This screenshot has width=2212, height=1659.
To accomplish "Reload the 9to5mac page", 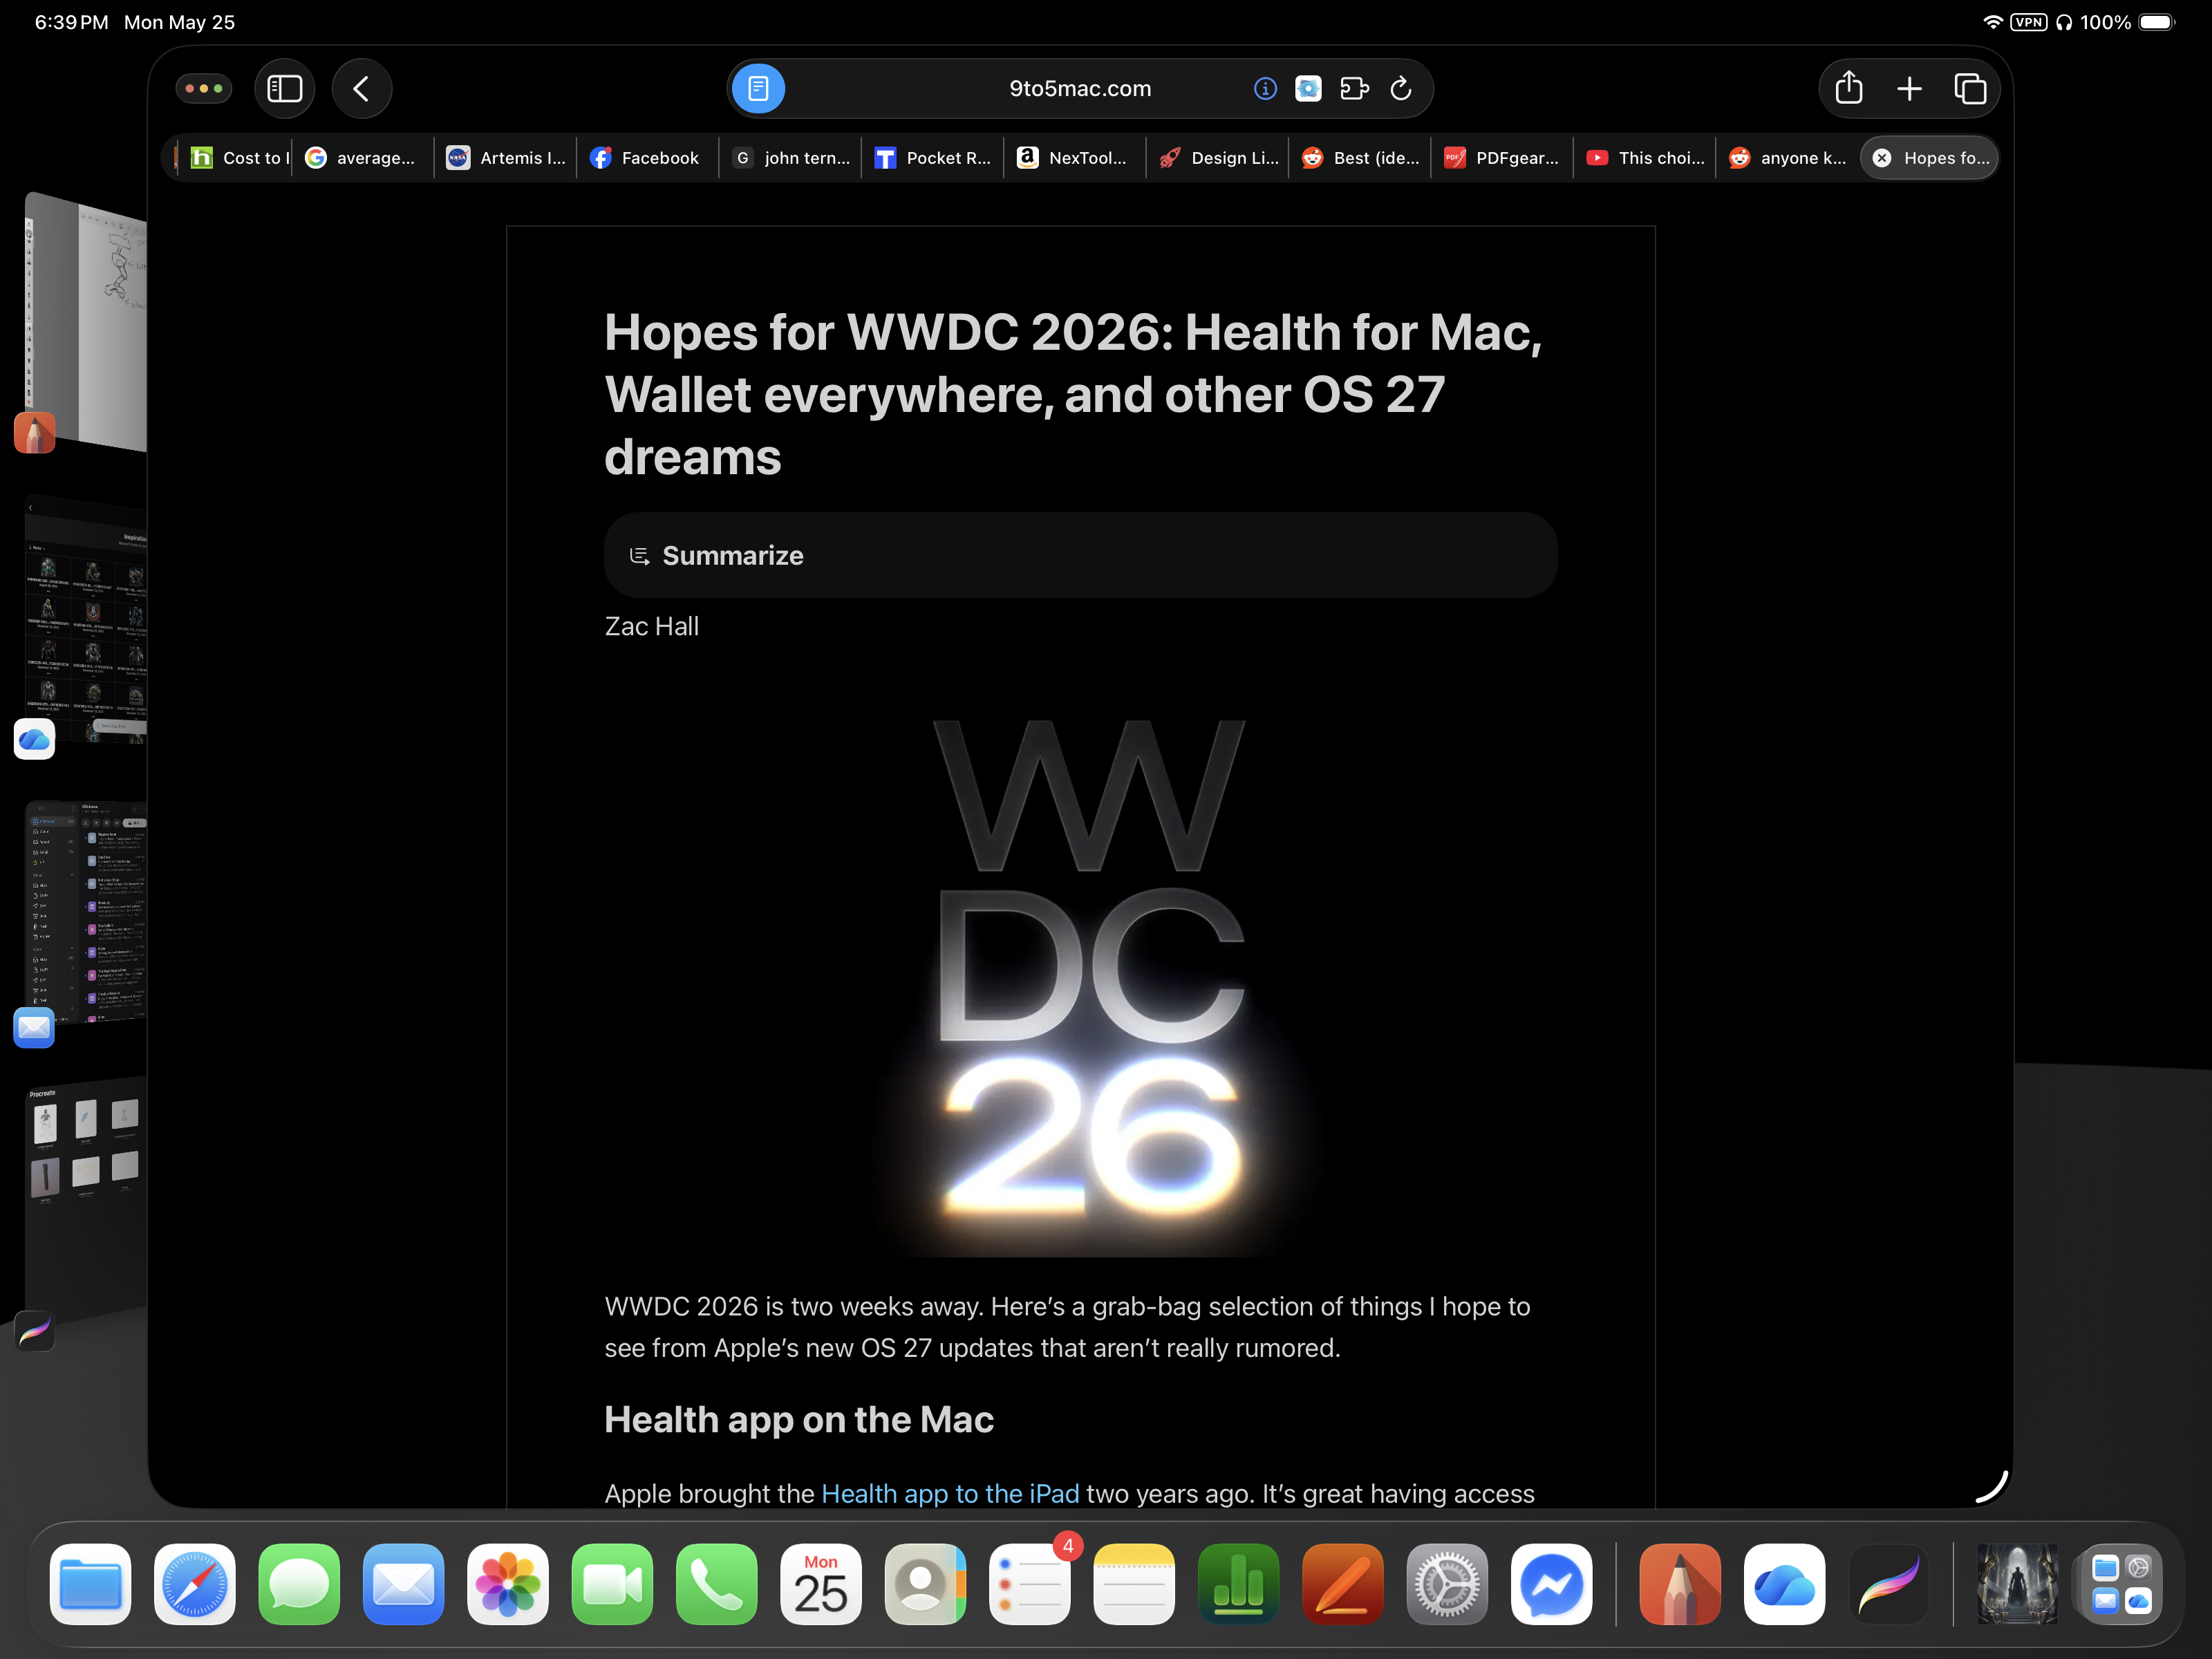I will 1401,88.
